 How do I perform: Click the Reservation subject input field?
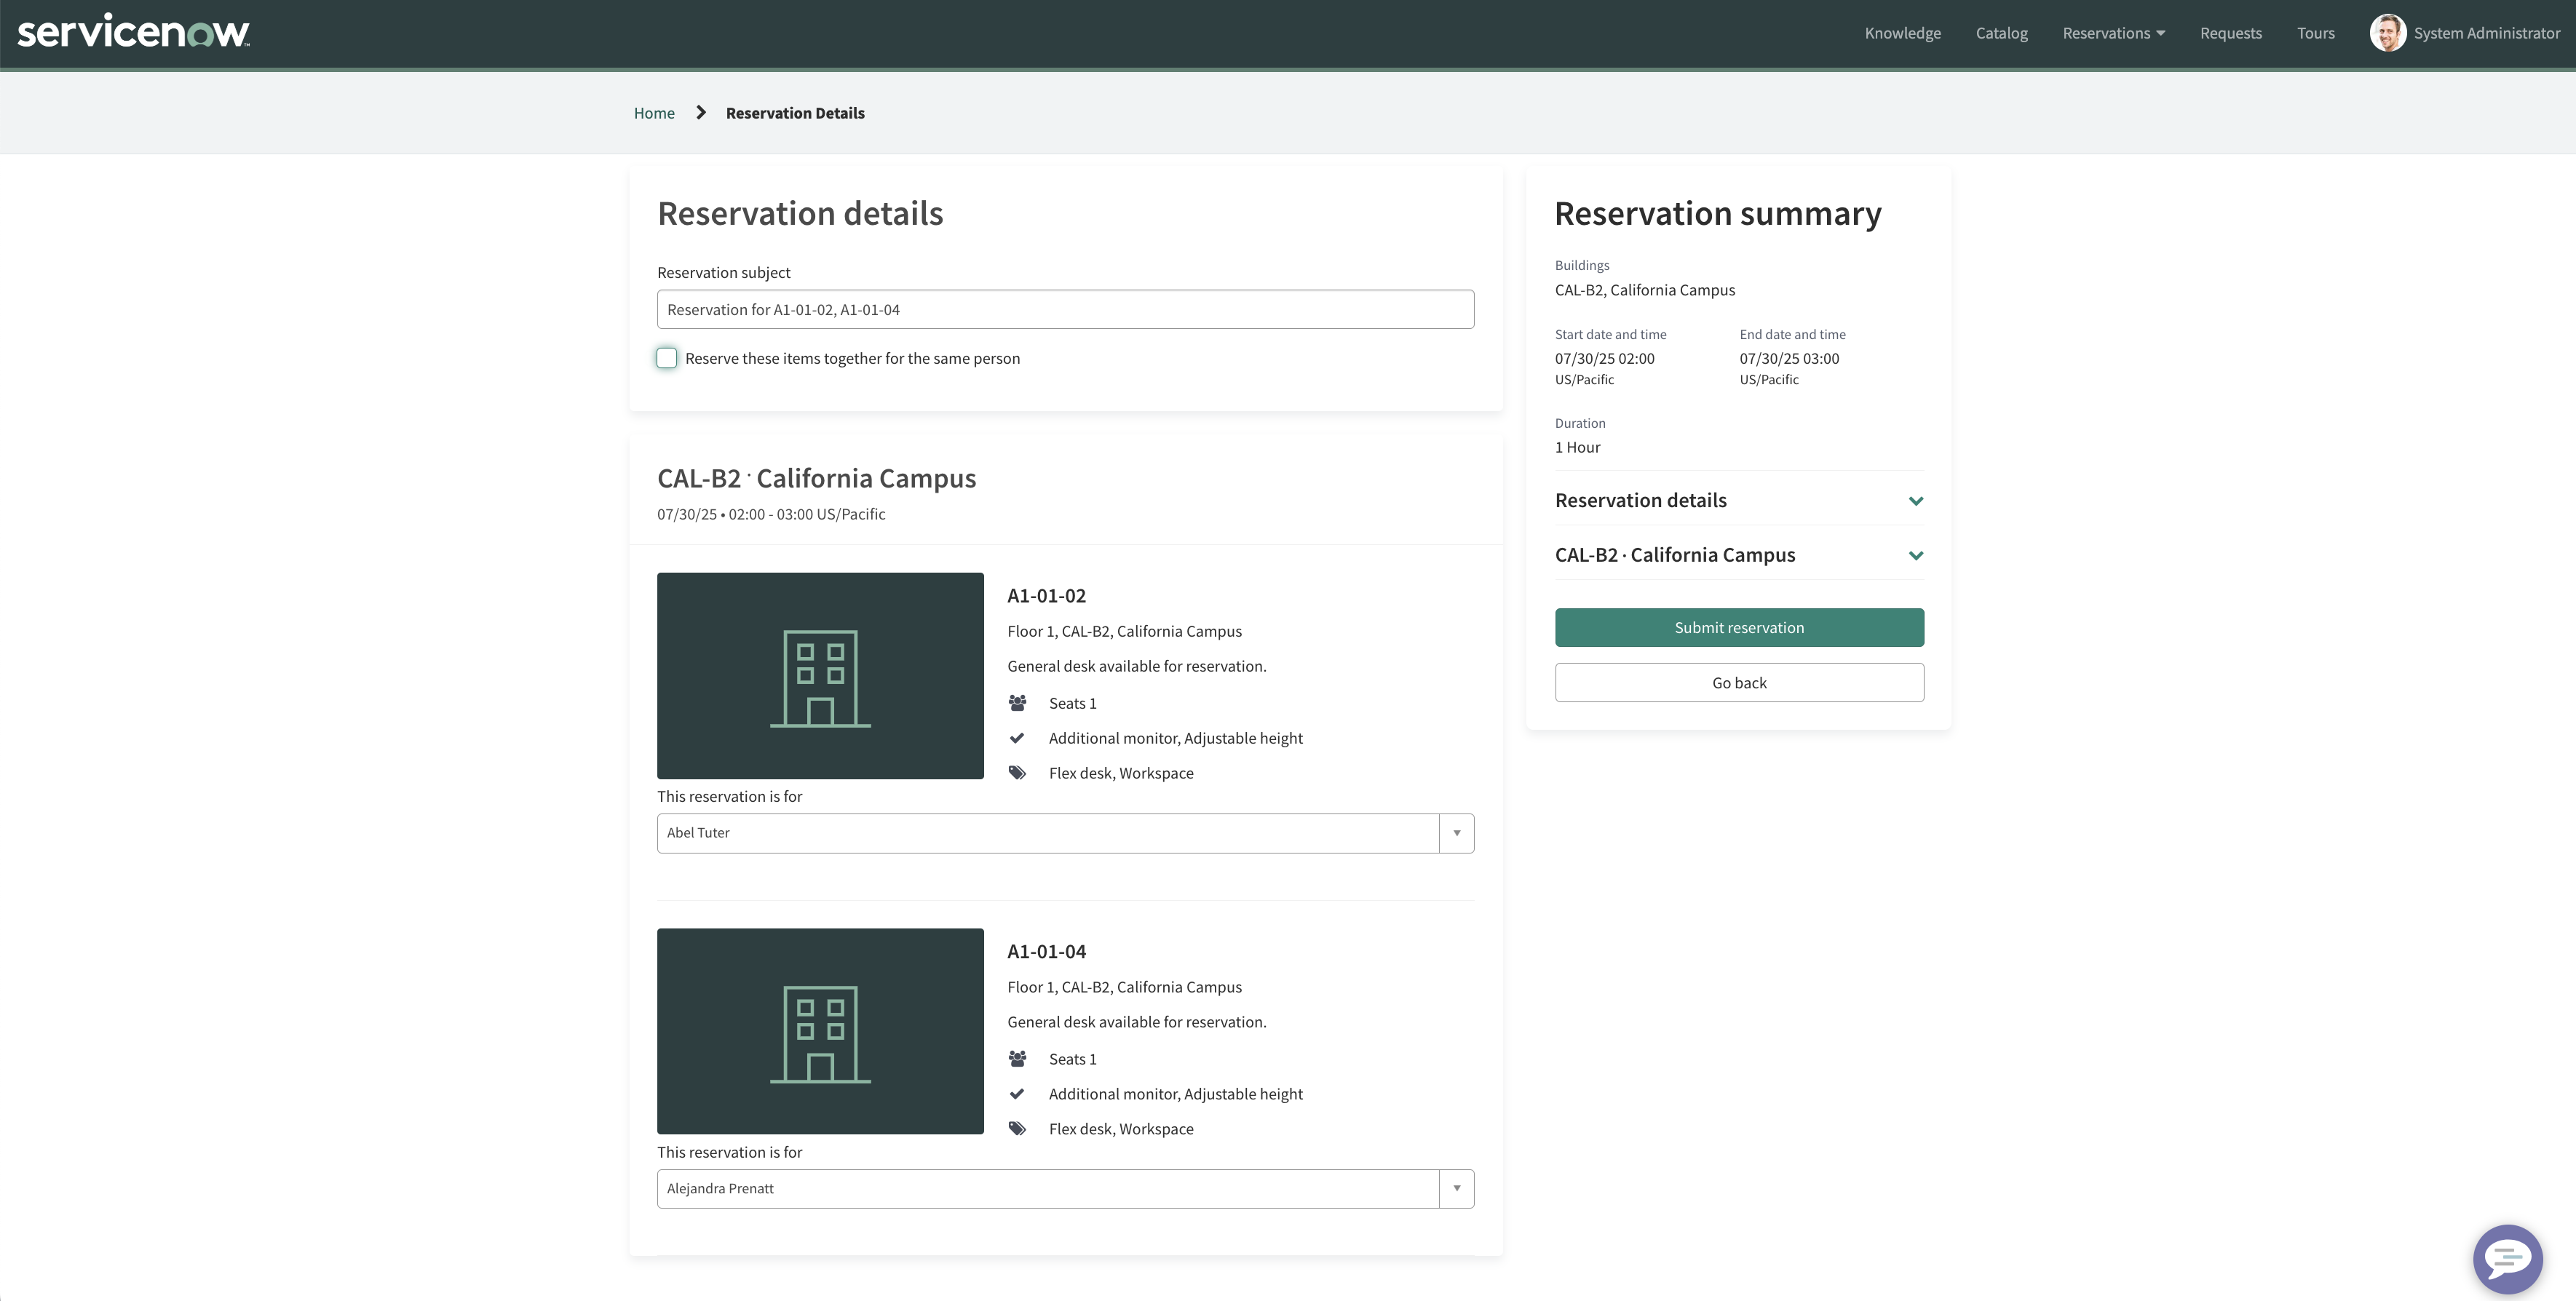coord(1065,309)
